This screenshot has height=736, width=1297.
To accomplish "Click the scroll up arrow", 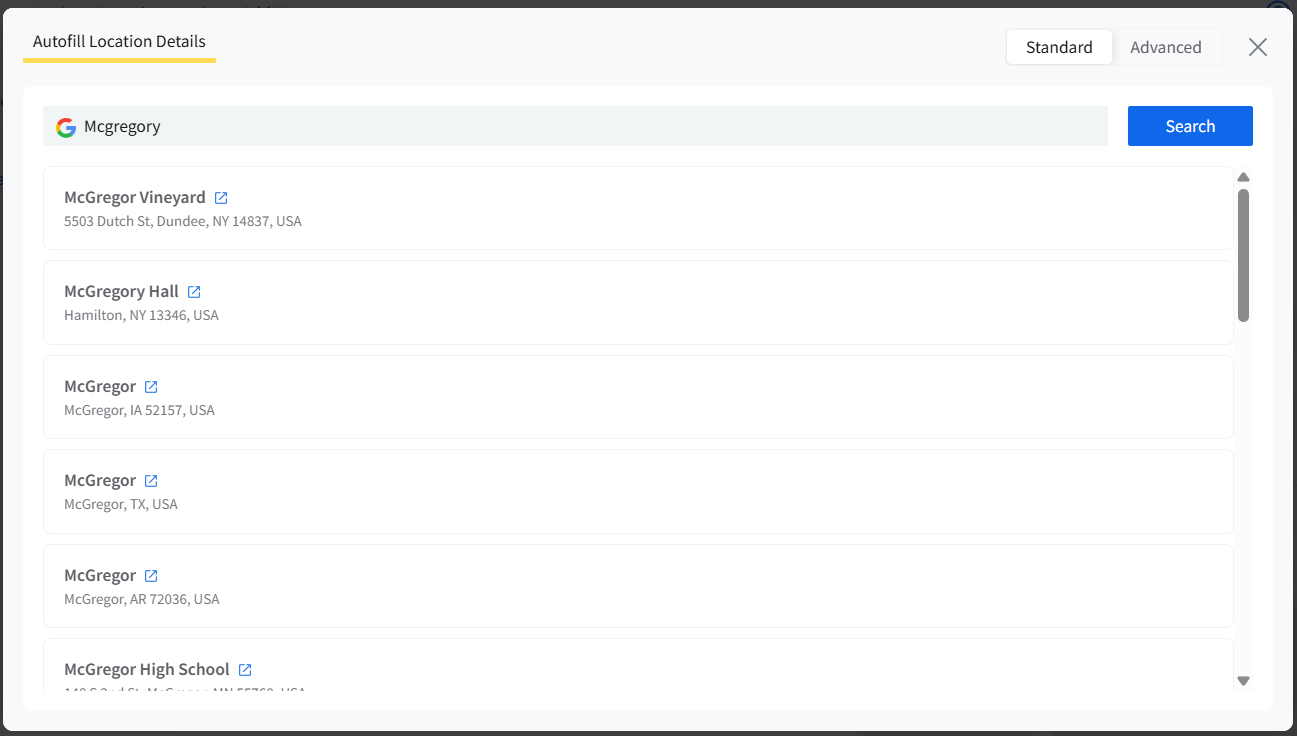I will pos(1244,177).
